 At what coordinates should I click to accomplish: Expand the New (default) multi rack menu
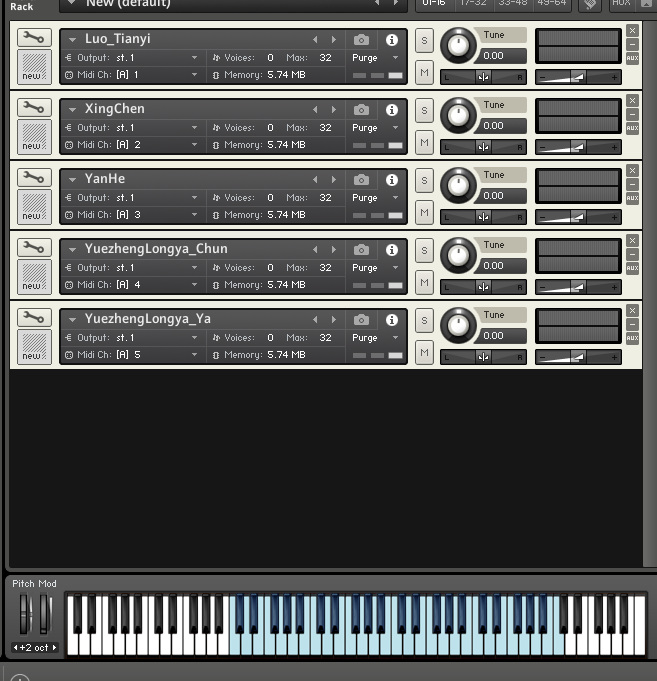pos(72,3)
